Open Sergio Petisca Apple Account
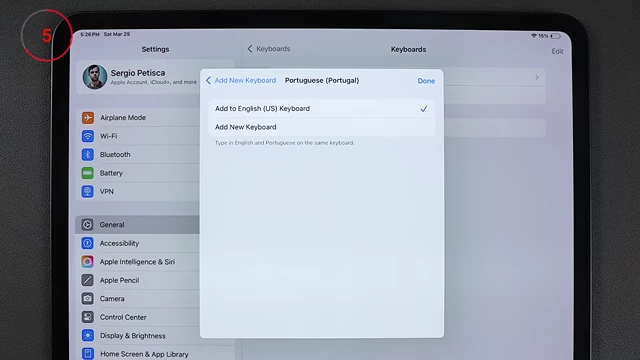Image resolution: width=640 pixels, height=360 pixels. [x=139, y=77]
